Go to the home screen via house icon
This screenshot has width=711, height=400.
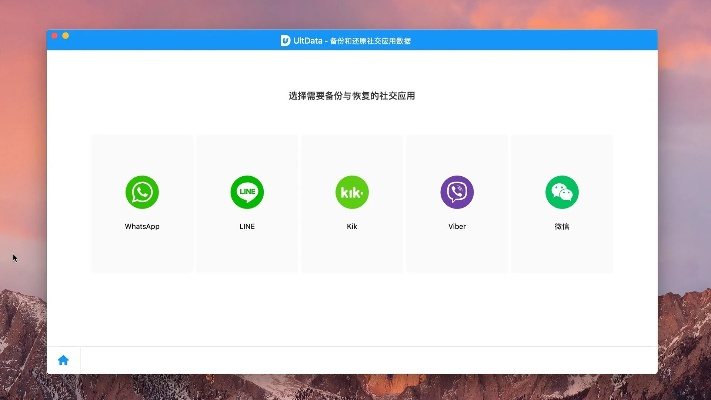[x=63, y=360]
